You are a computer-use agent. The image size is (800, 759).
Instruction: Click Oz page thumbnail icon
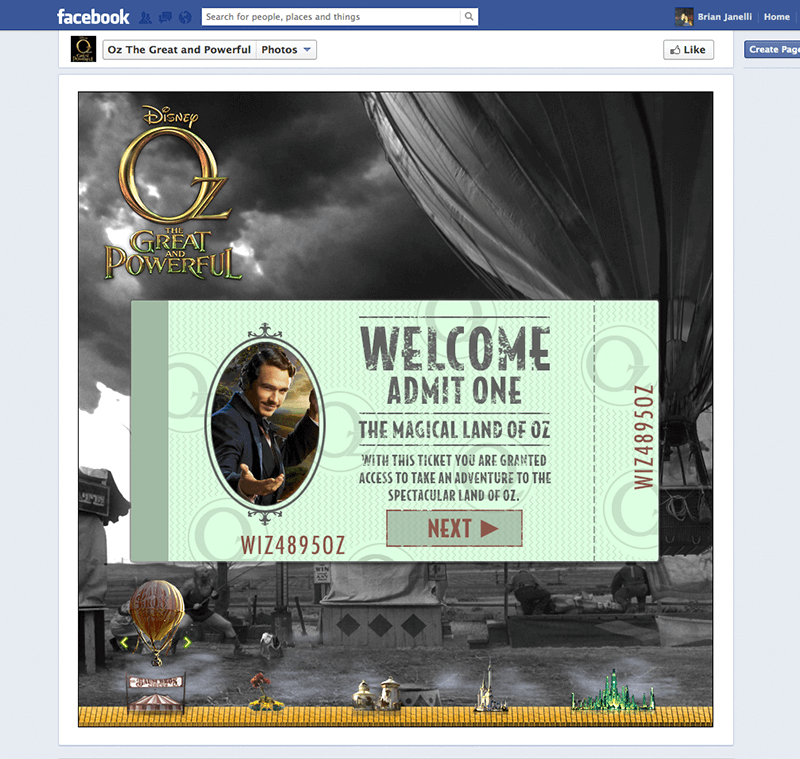click(x=83, y=49)
